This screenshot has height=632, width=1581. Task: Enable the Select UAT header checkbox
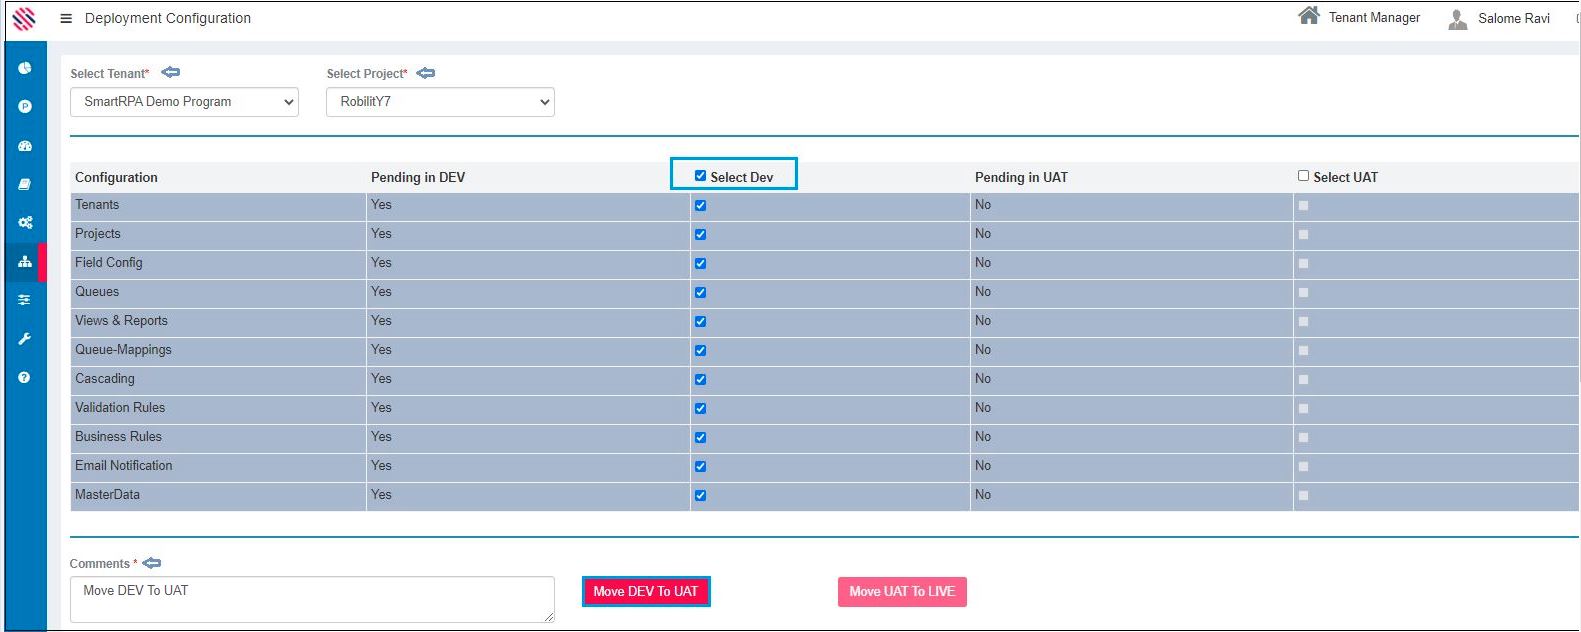[x=1303, y=176]
